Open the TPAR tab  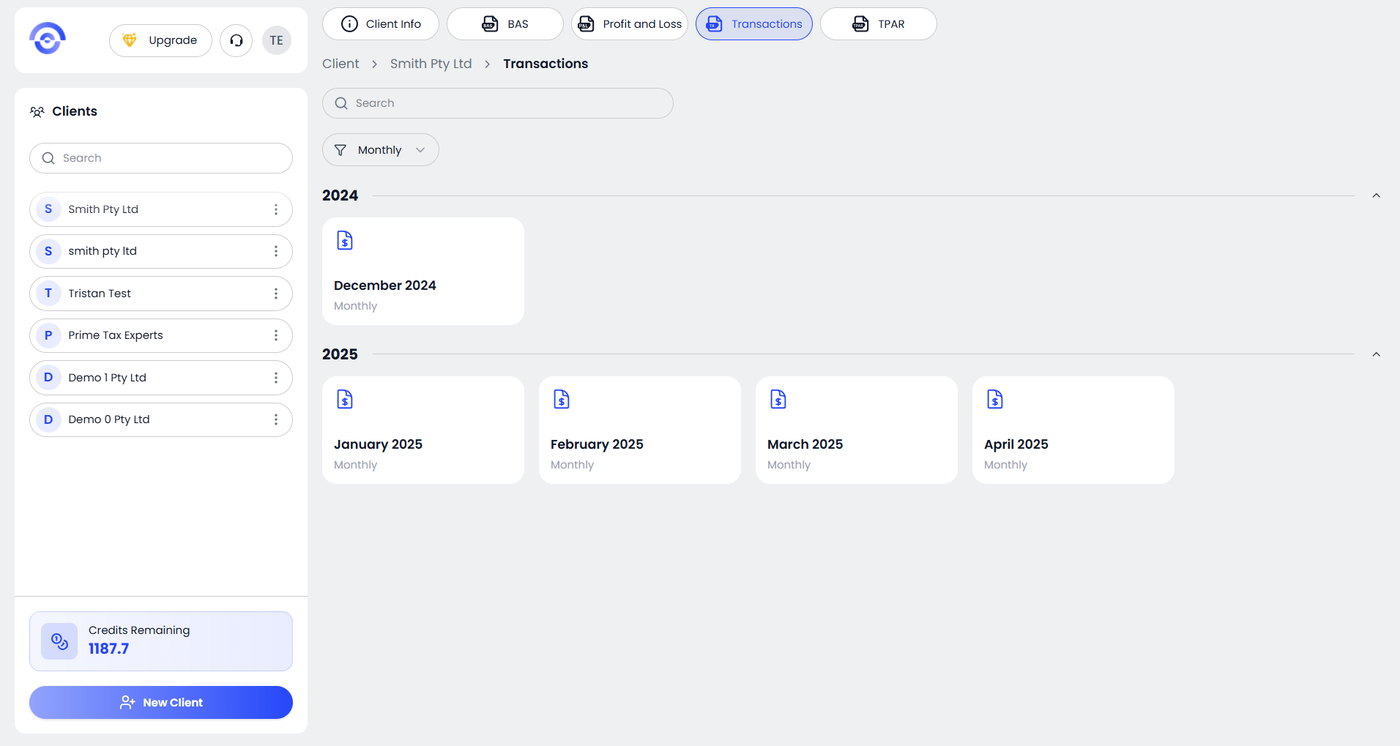point(878,24)
